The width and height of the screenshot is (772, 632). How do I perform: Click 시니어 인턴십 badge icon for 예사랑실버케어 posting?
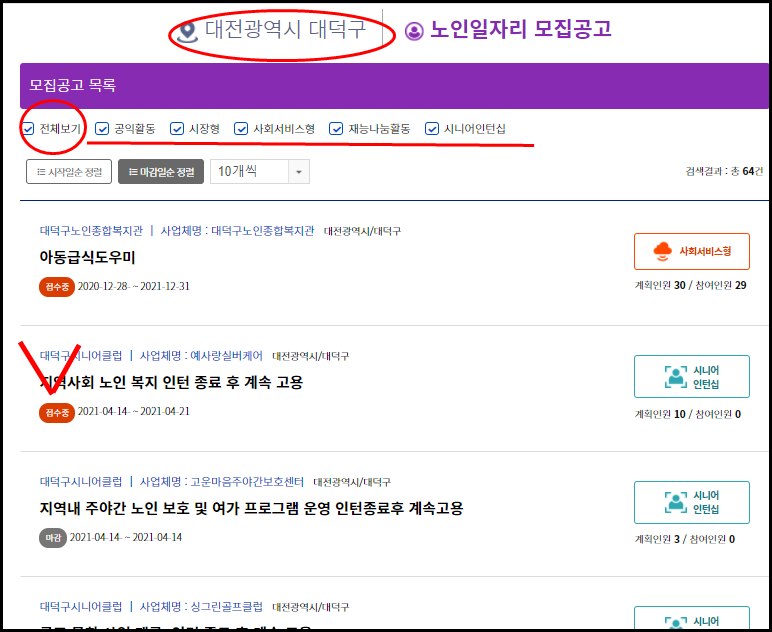coord(676,377)
